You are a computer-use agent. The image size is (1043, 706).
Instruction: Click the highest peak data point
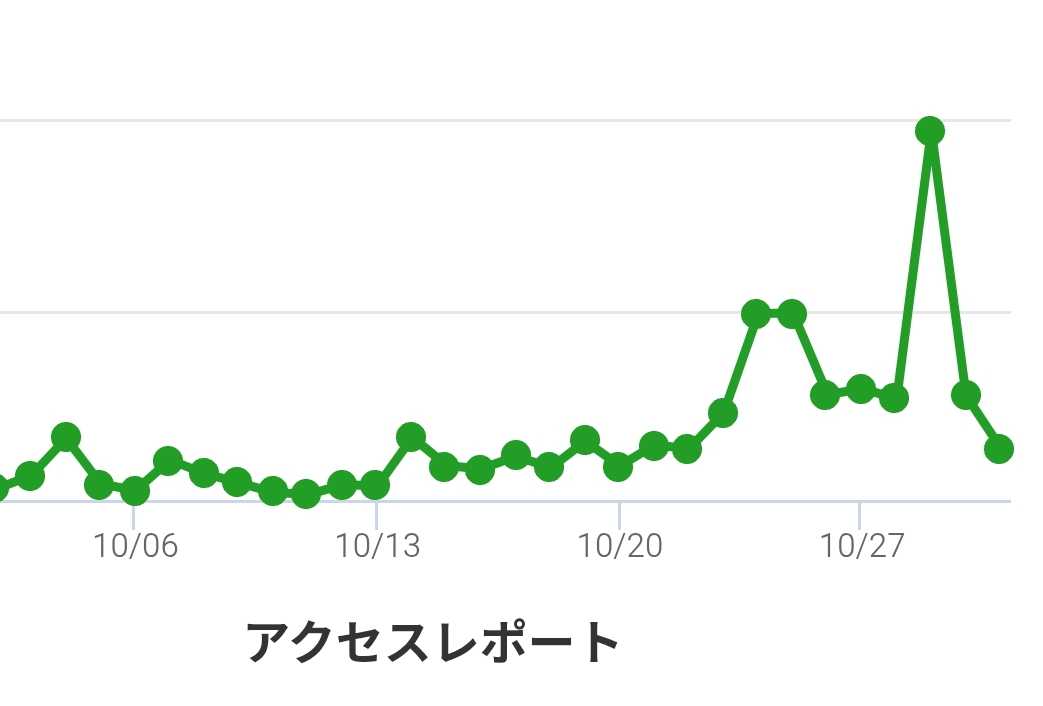click(x=930, y=131)
